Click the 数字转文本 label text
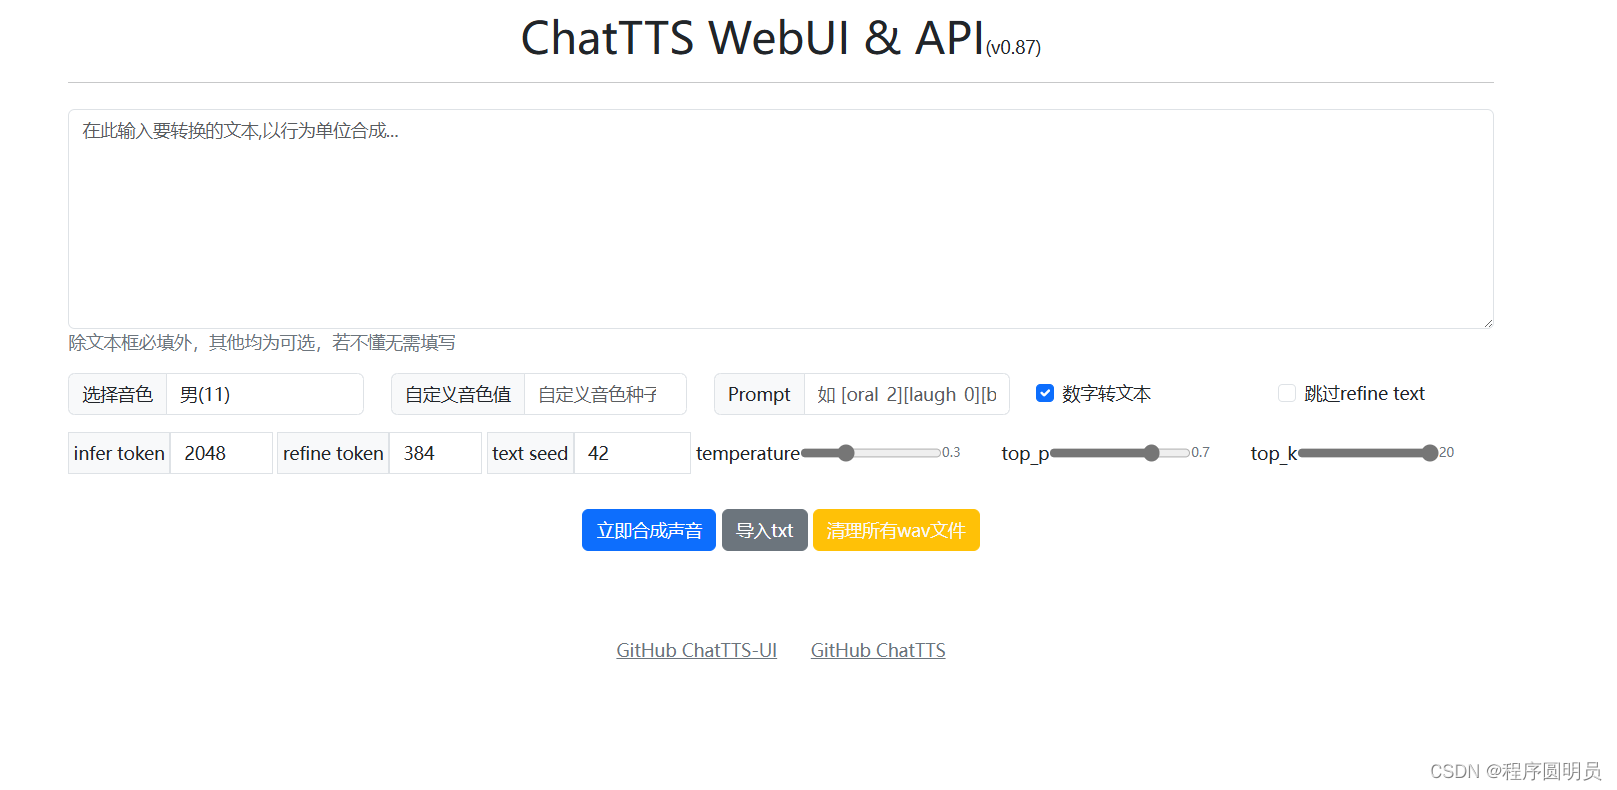Image resolution: width=1617 pixels, height=790 pixels. [1106, 393]
